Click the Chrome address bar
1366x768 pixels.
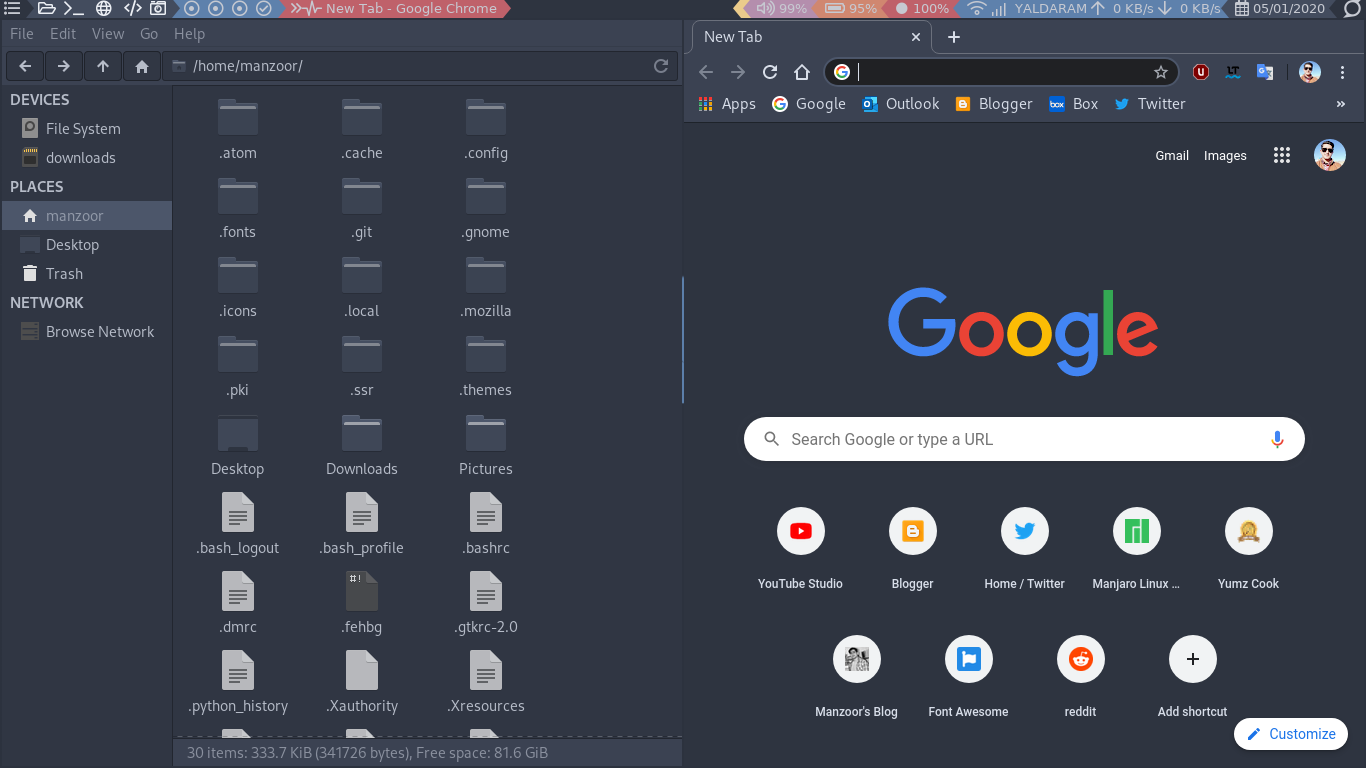1000,72
